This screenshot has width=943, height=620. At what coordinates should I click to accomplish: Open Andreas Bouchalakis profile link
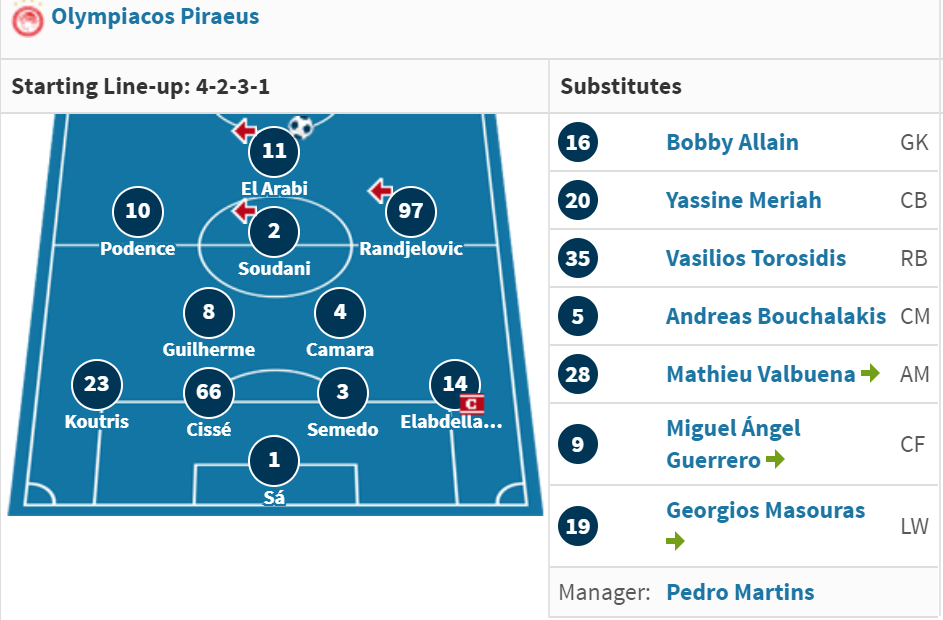click(x=776, y=316)
